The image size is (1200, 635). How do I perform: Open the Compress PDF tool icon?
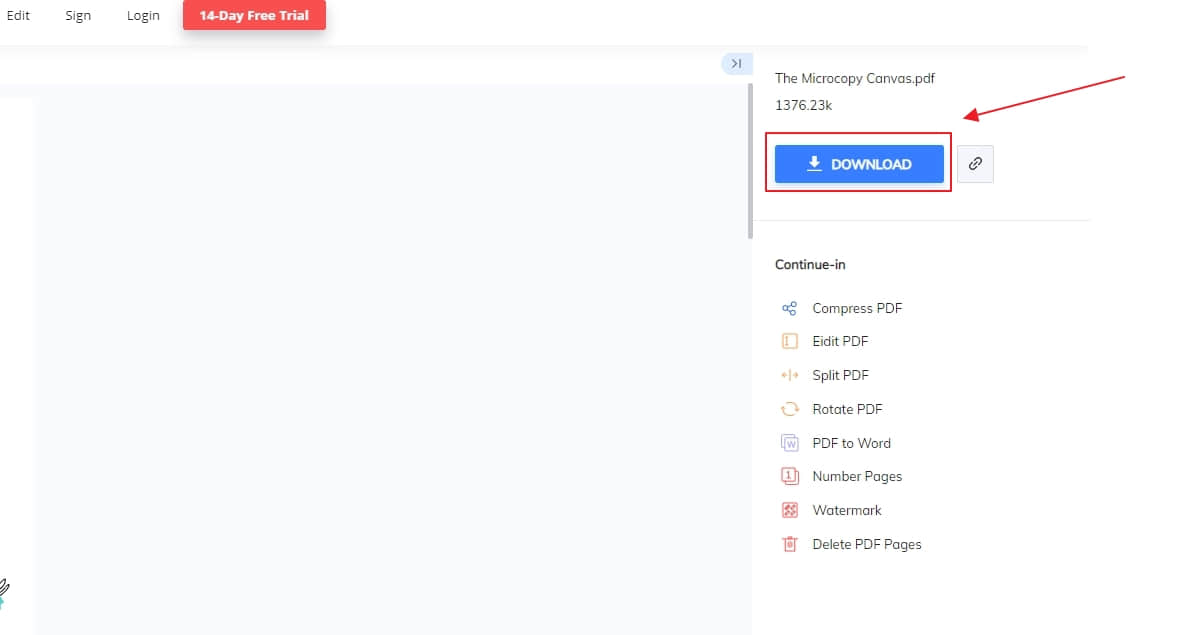[789, 308]
